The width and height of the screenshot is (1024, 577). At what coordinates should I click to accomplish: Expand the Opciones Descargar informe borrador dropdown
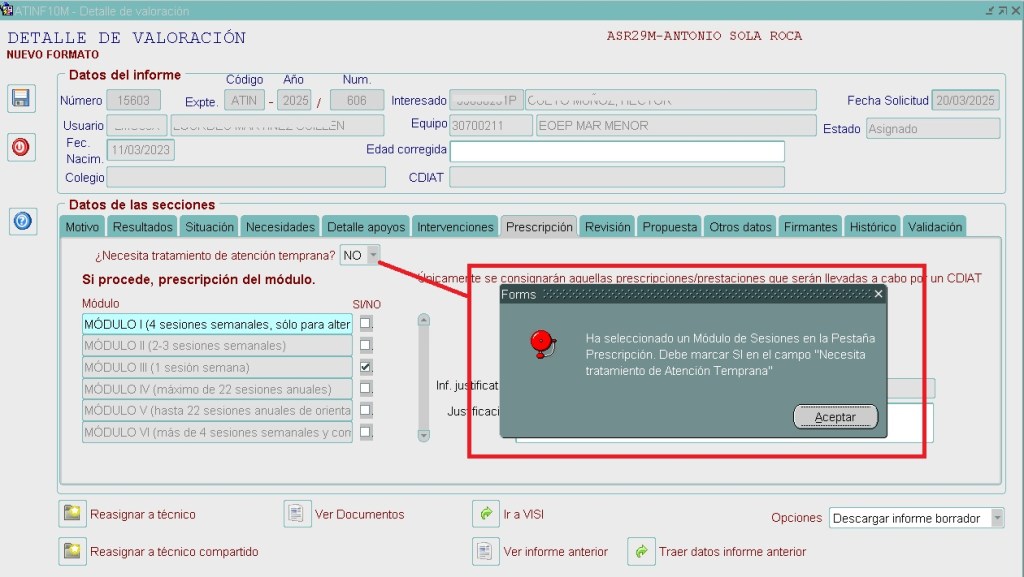click(x=997, y=518)
